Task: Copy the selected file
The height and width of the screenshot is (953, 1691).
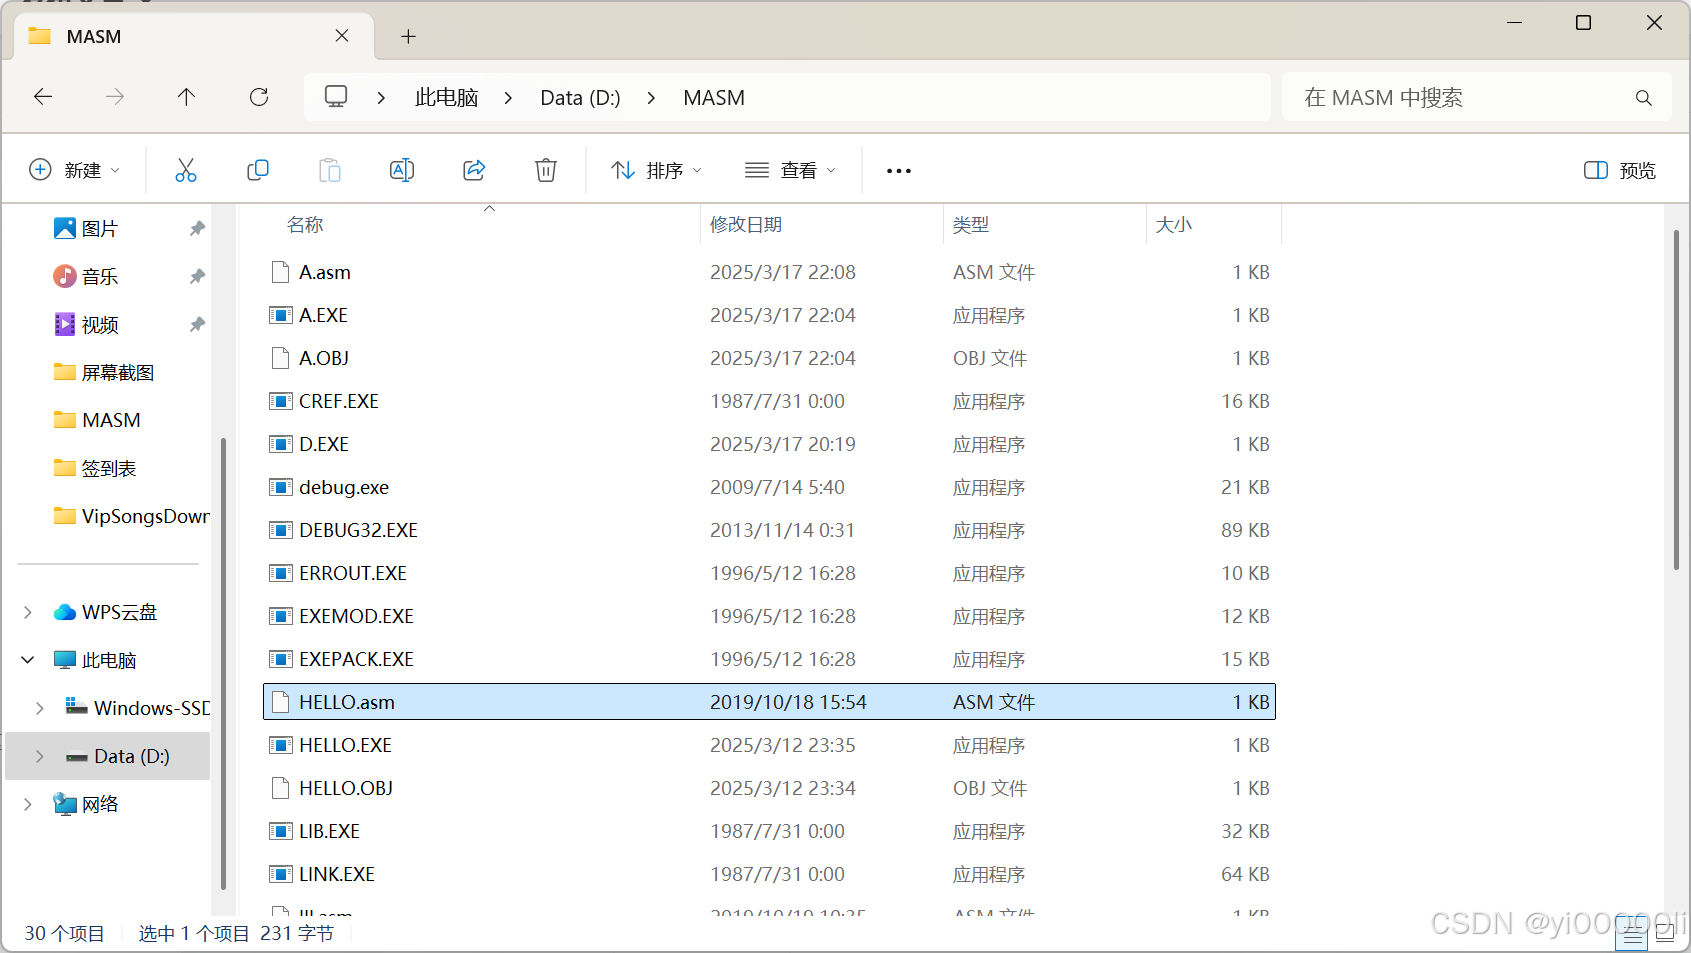Action: tap(257, 169)
